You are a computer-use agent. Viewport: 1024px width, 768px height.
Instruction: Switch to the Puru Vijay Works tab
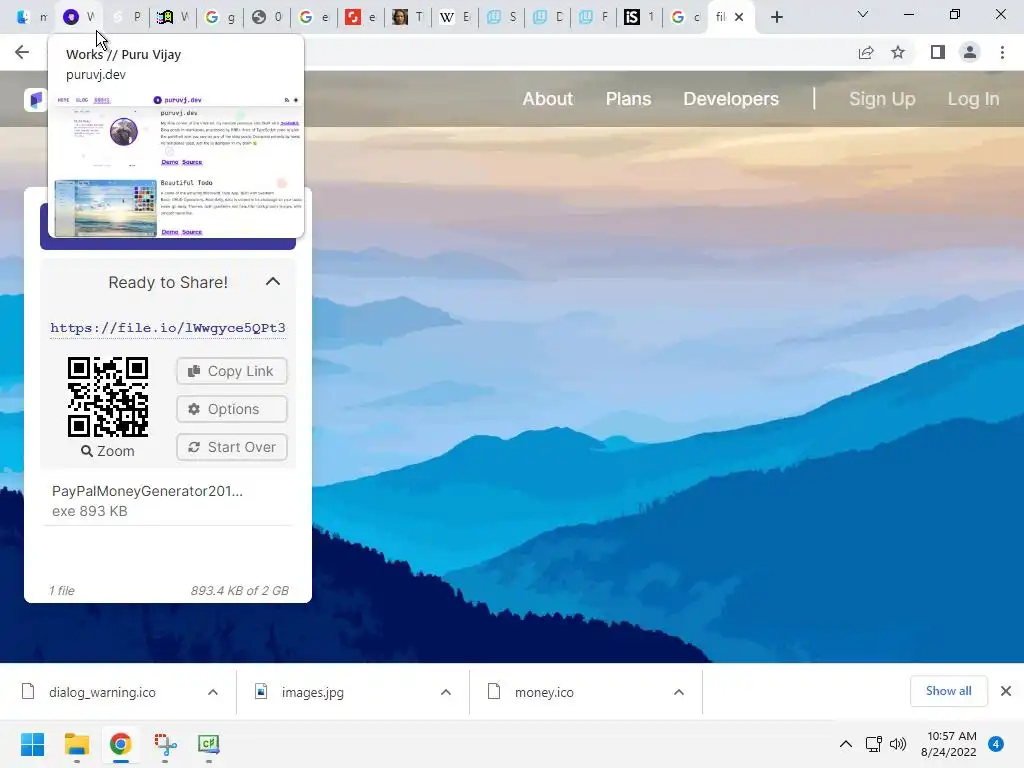[x=79, y=17]
